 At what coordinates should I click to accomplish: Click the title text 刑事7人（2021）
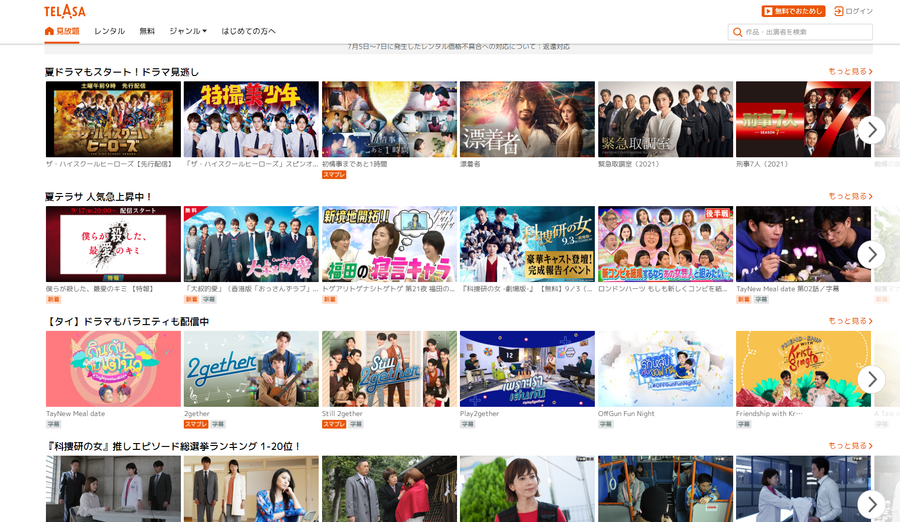pyautogui.click(x=762, y=164)
